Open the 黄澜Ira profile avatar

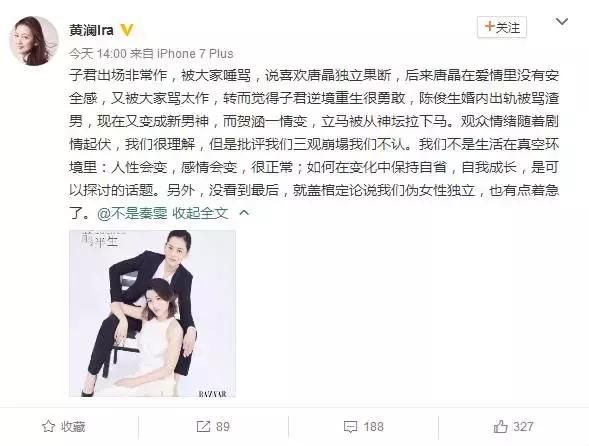point(34,41)
